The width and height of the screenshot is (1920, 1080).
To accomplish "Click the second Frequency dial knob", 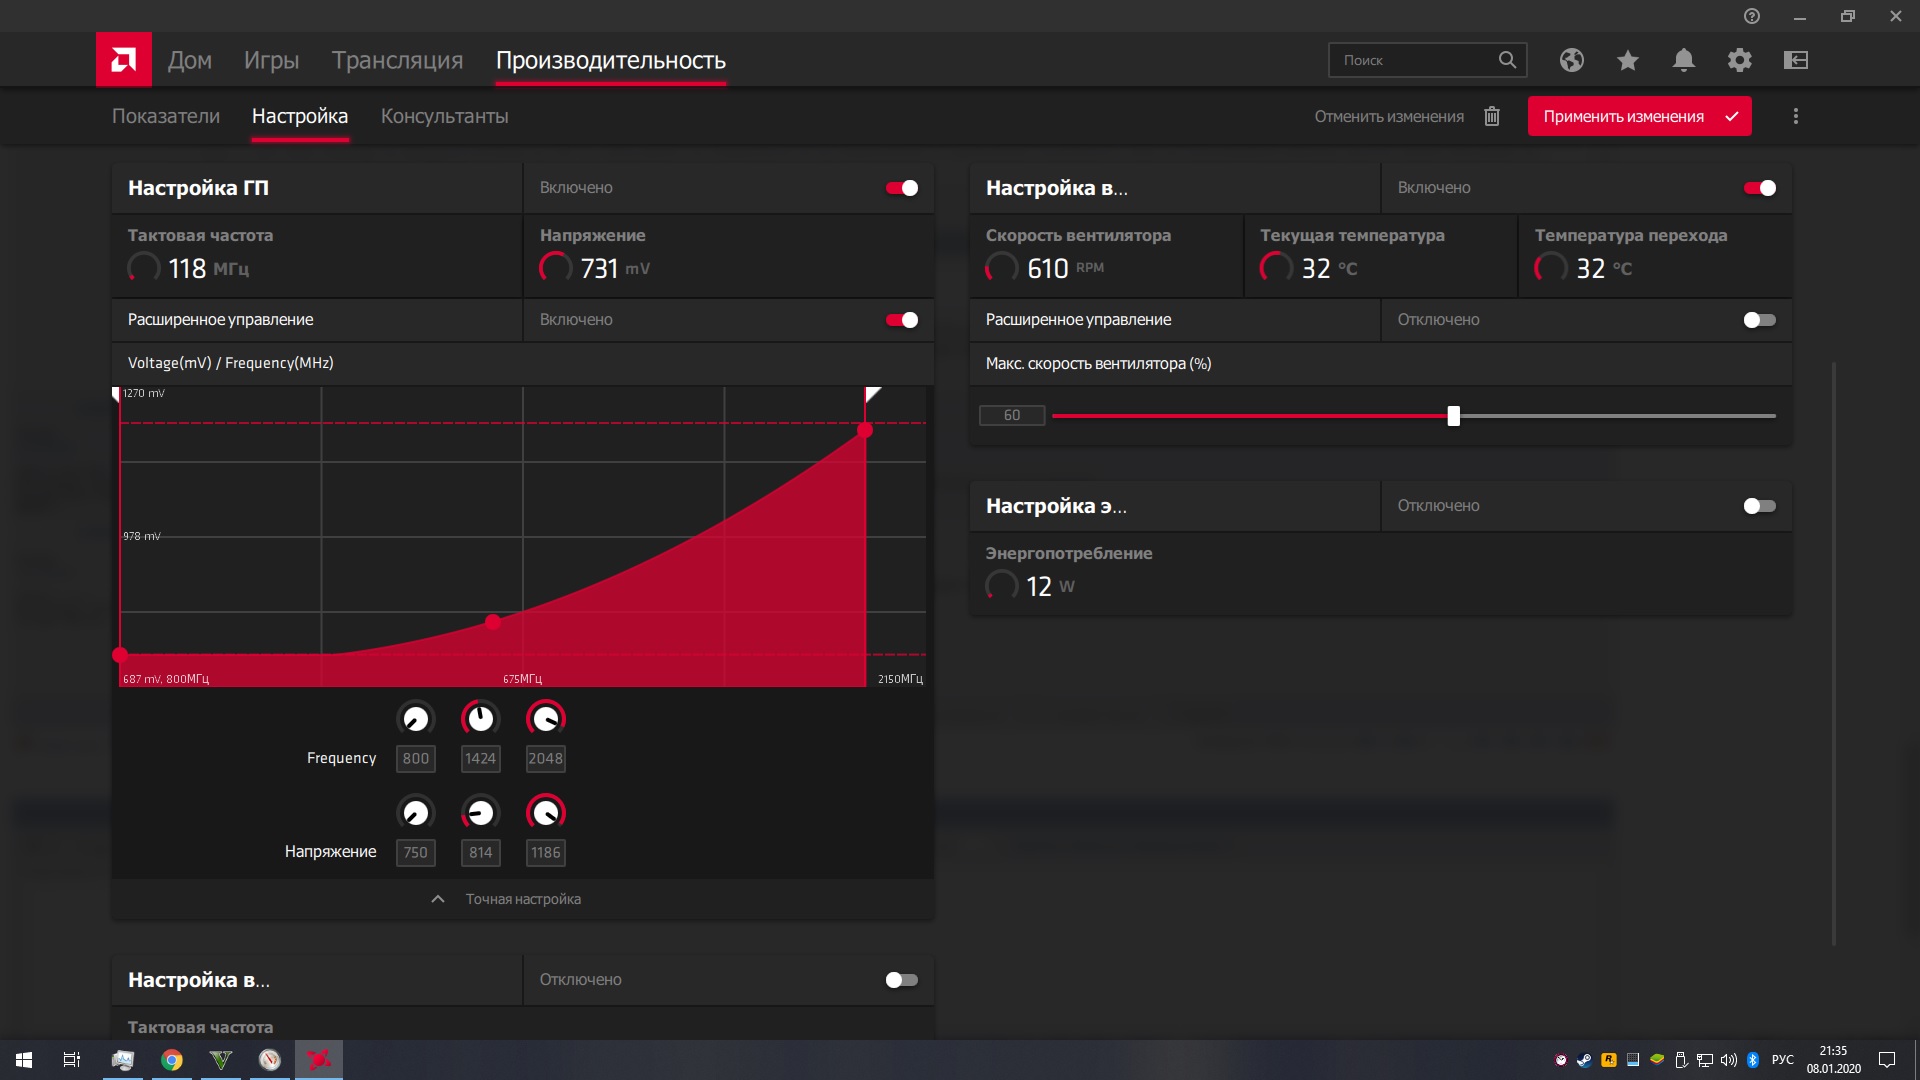I will coord(480,719).
